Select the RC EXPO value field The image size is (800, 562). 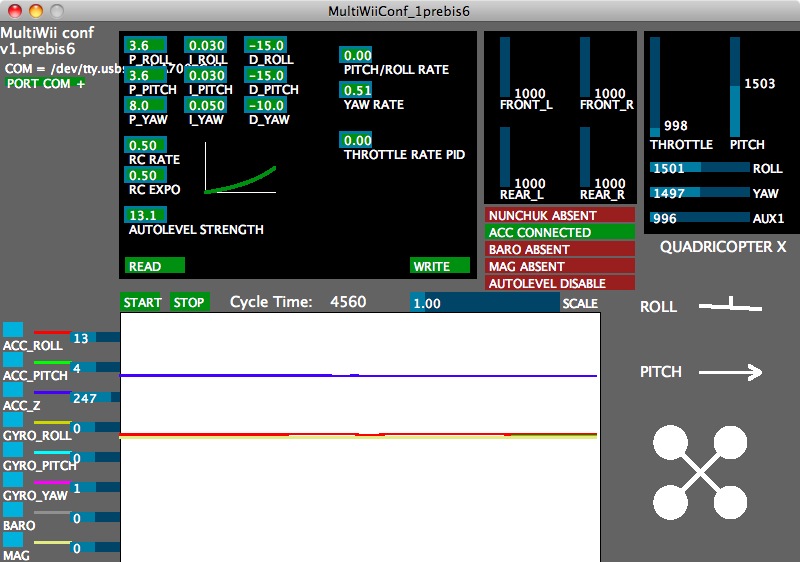click(145, 175)
